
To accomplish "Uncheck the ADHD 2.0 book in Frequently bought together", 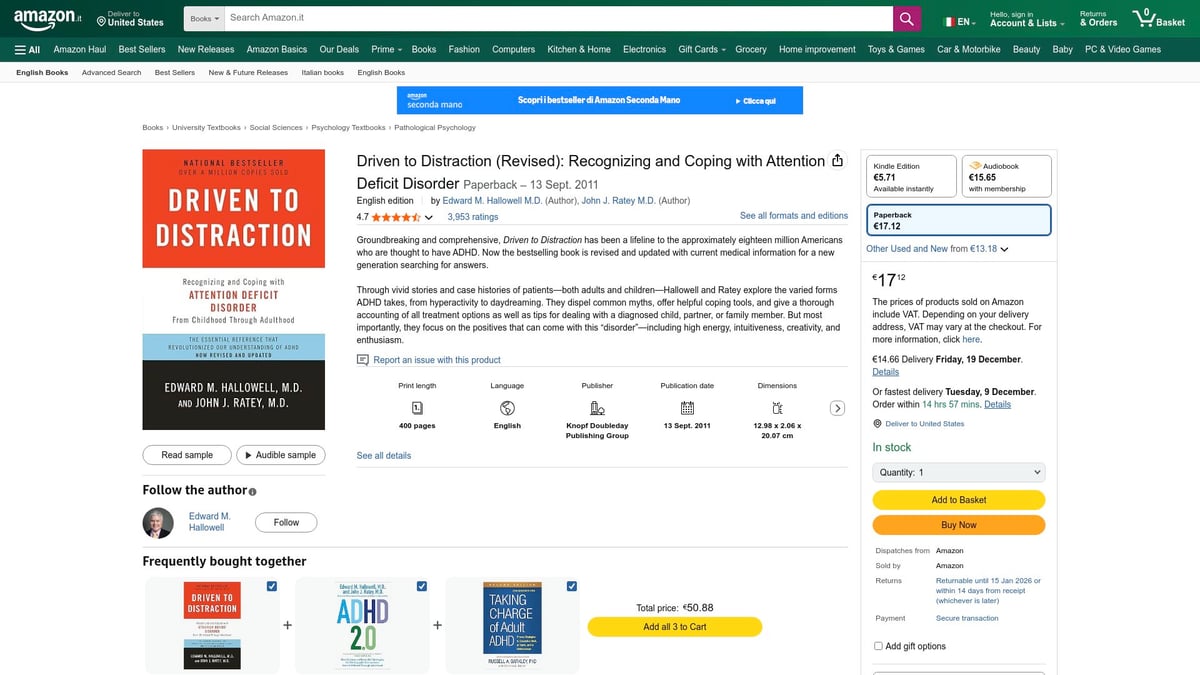I will [421, 586].
